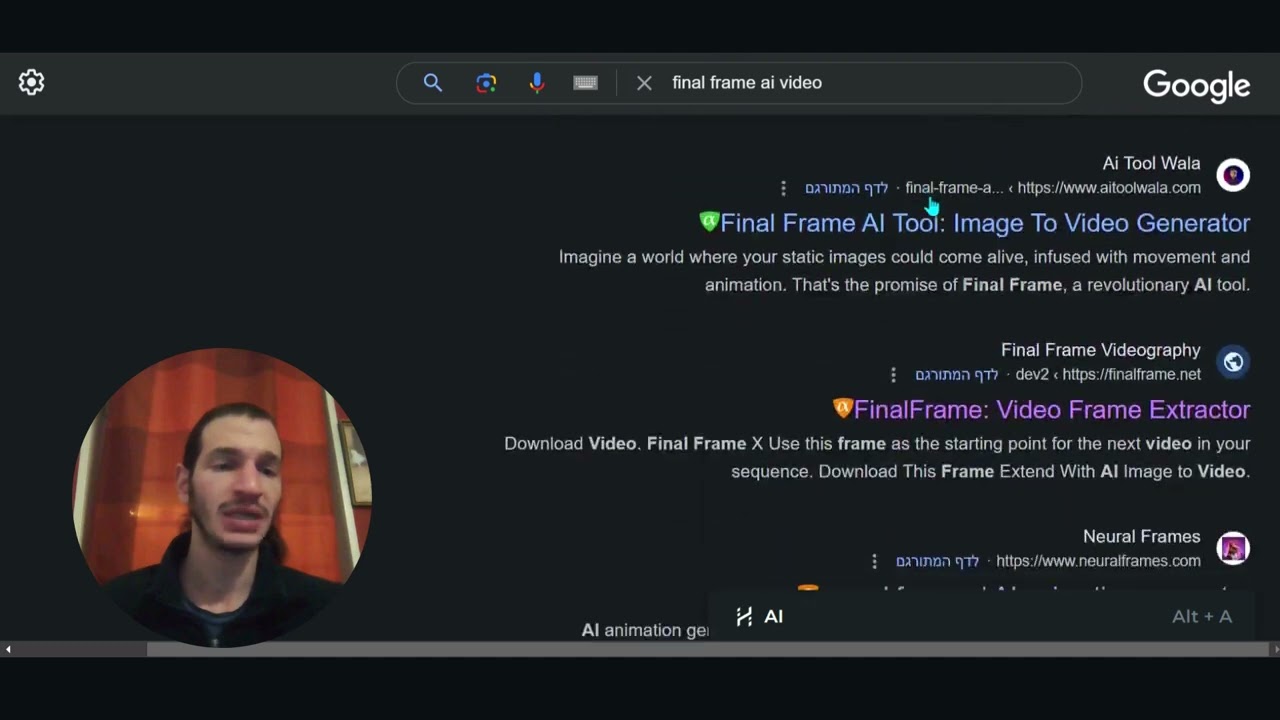Open more options for finalframe.net result

click(893, 375)
